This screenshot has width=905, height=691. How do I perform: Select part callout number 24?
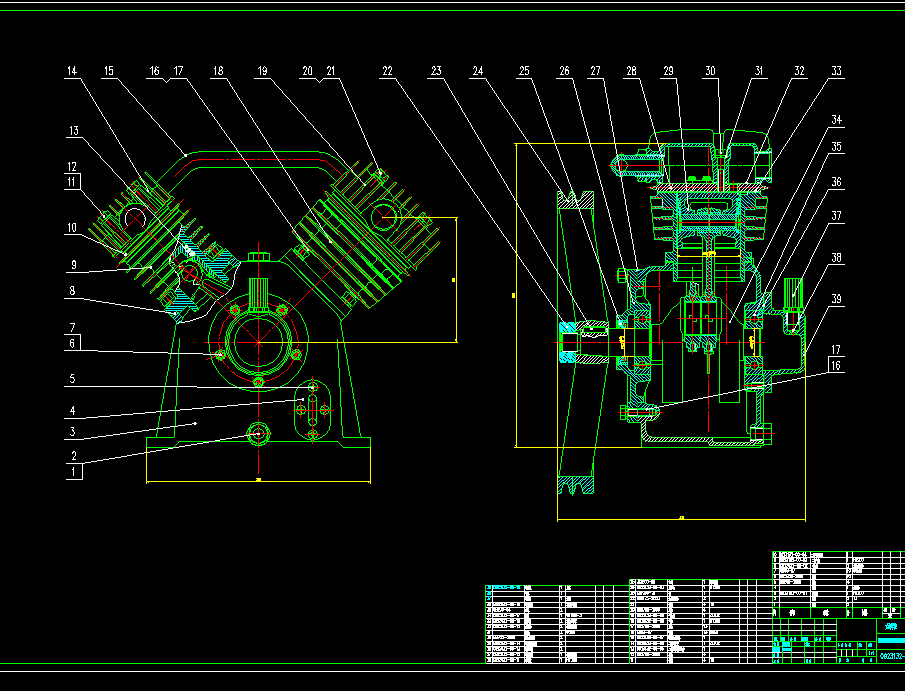pyautogui.click(x=478, y=71)
